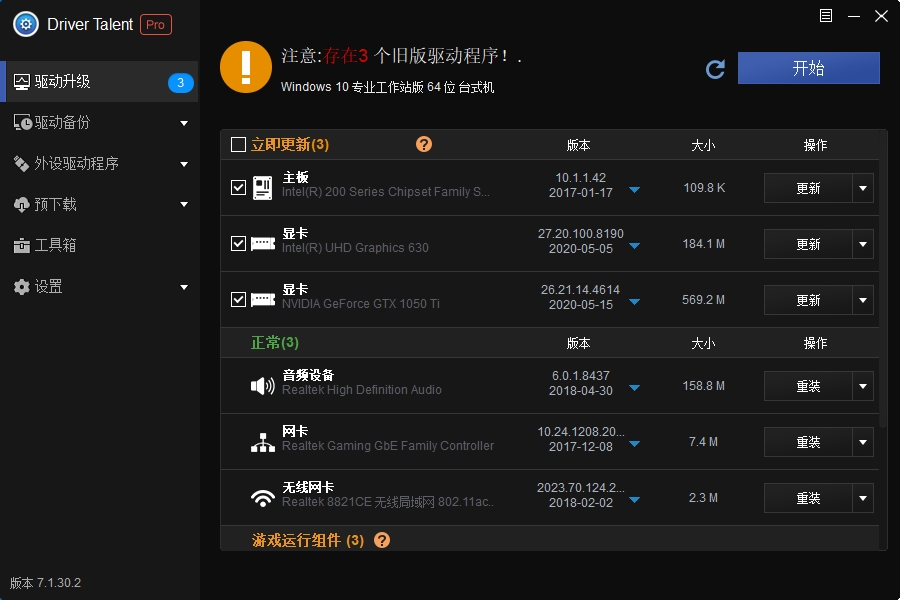Click 更新 for Intel UHD Graphics 630
The image size is (900, 600).
[808, 244]
